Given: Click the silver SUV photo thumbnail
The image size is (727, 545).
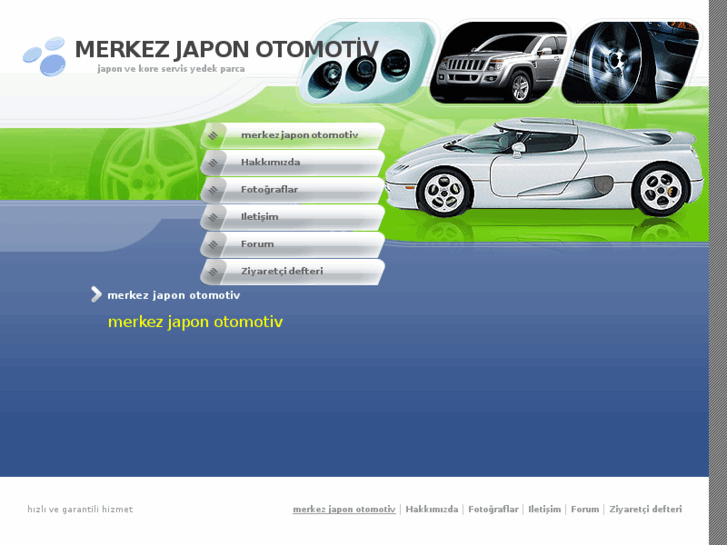Looking at the screenshot, I should coord(498,63).
